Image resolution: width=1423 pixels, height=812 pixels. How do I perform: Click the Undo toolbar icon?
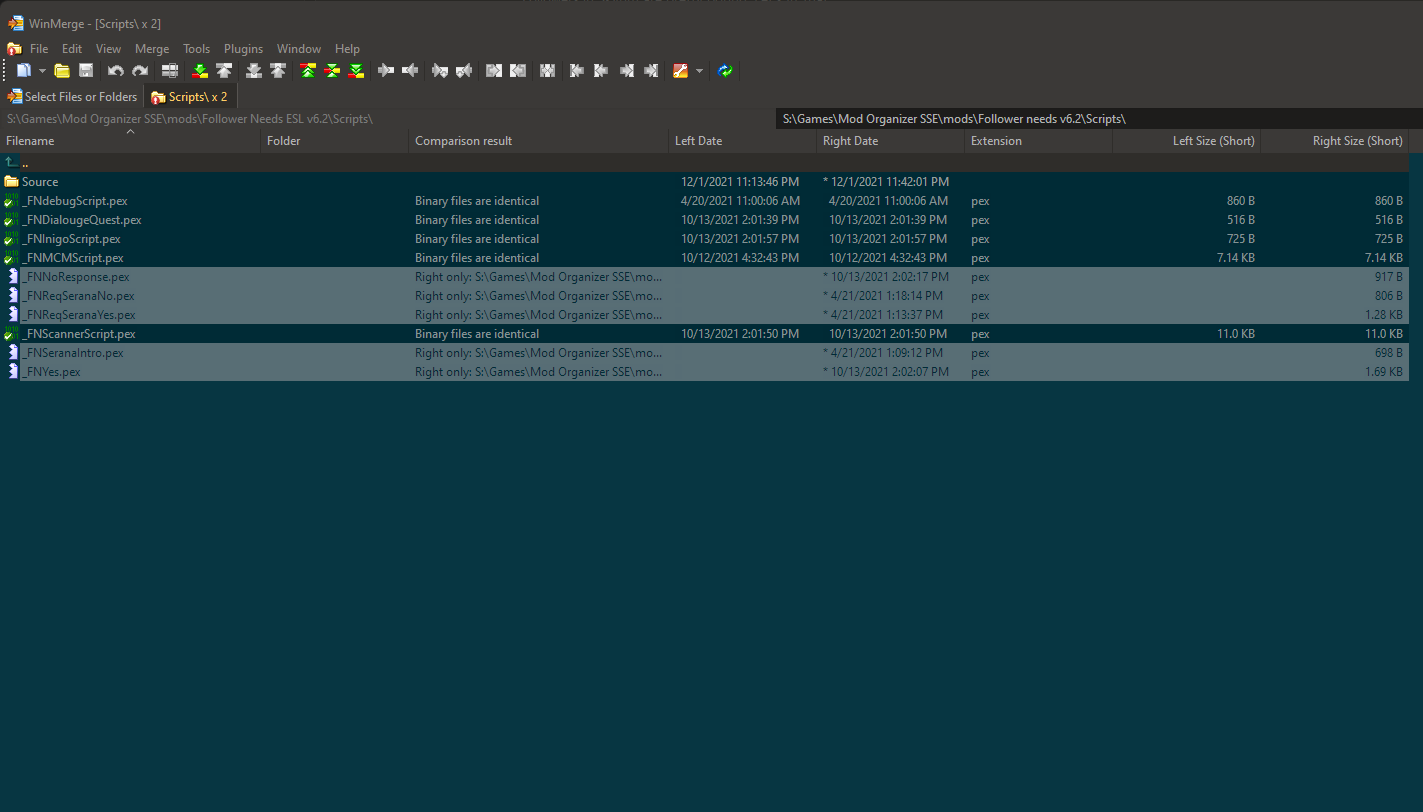[116, 71]
